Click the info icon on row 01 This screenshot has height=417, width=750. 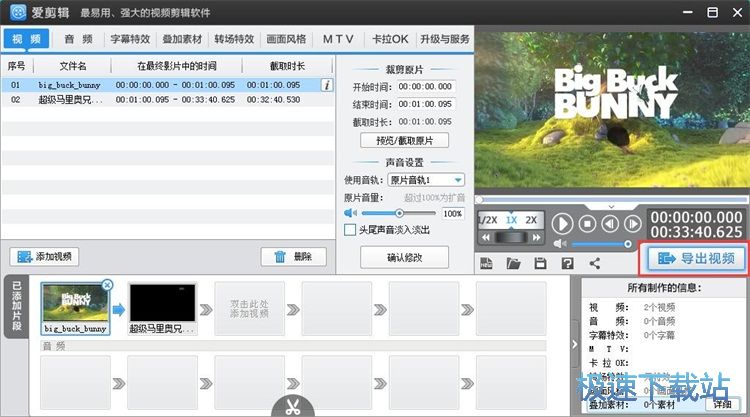pos(327,85)
